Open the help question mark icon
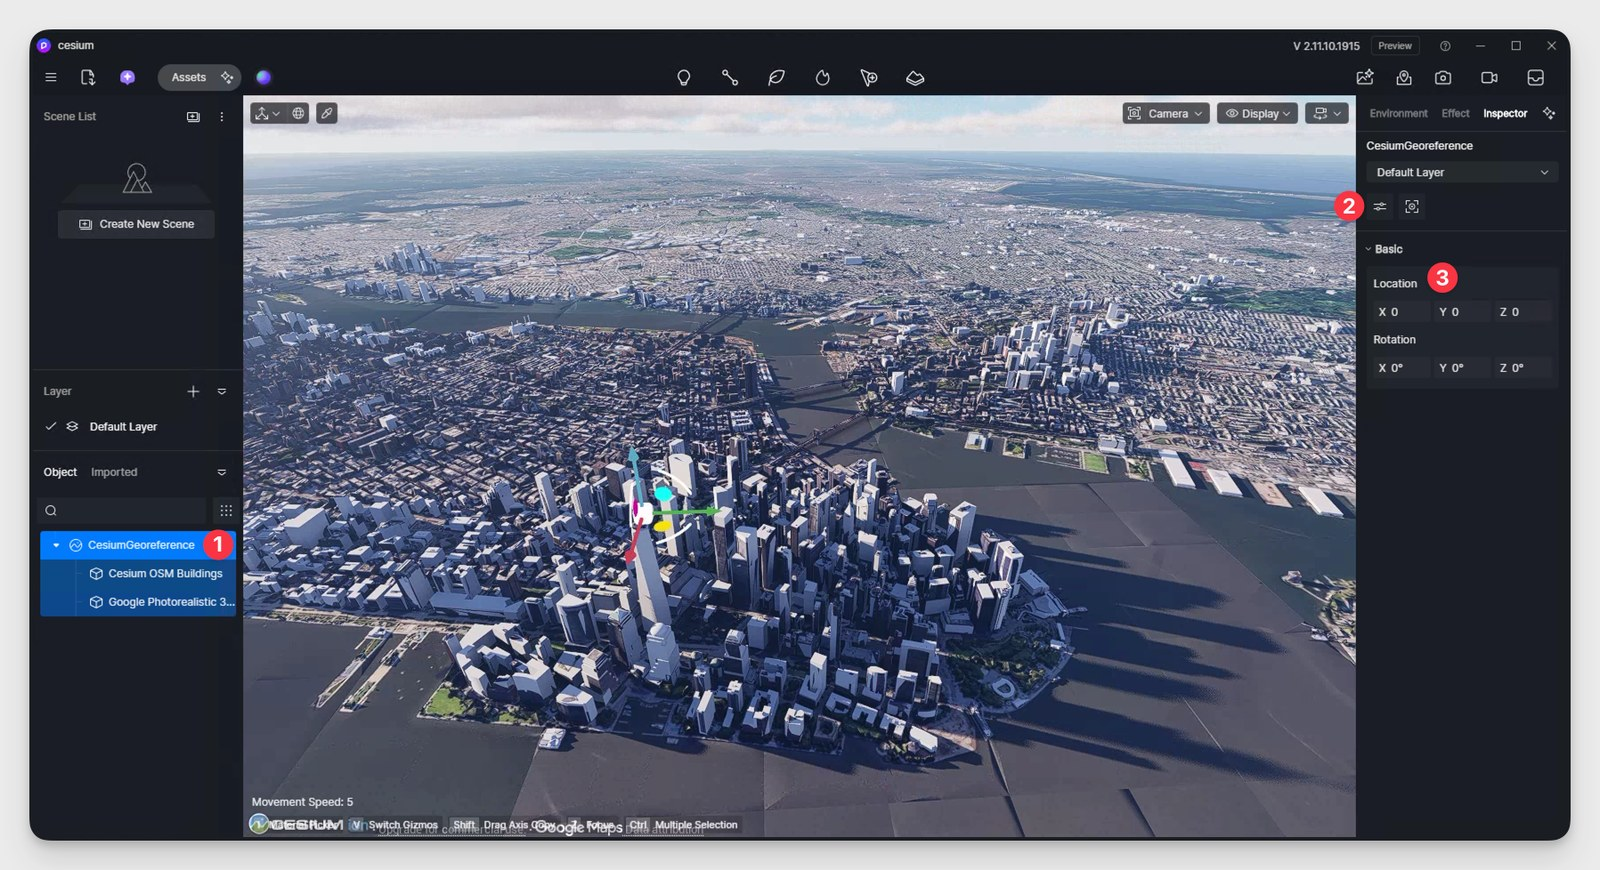The image size is (1600, 870). click(1445, 46)
